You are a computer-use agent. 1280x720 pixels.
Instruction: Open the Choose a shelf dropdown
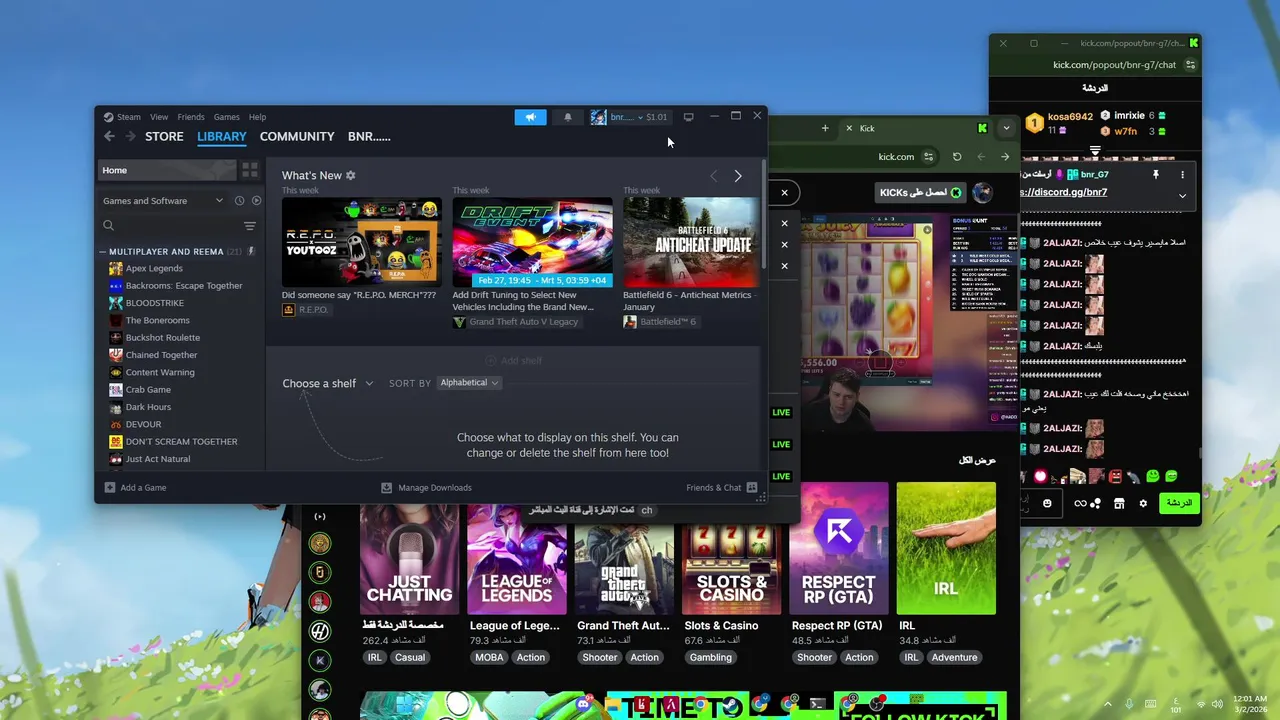point(328,383)
